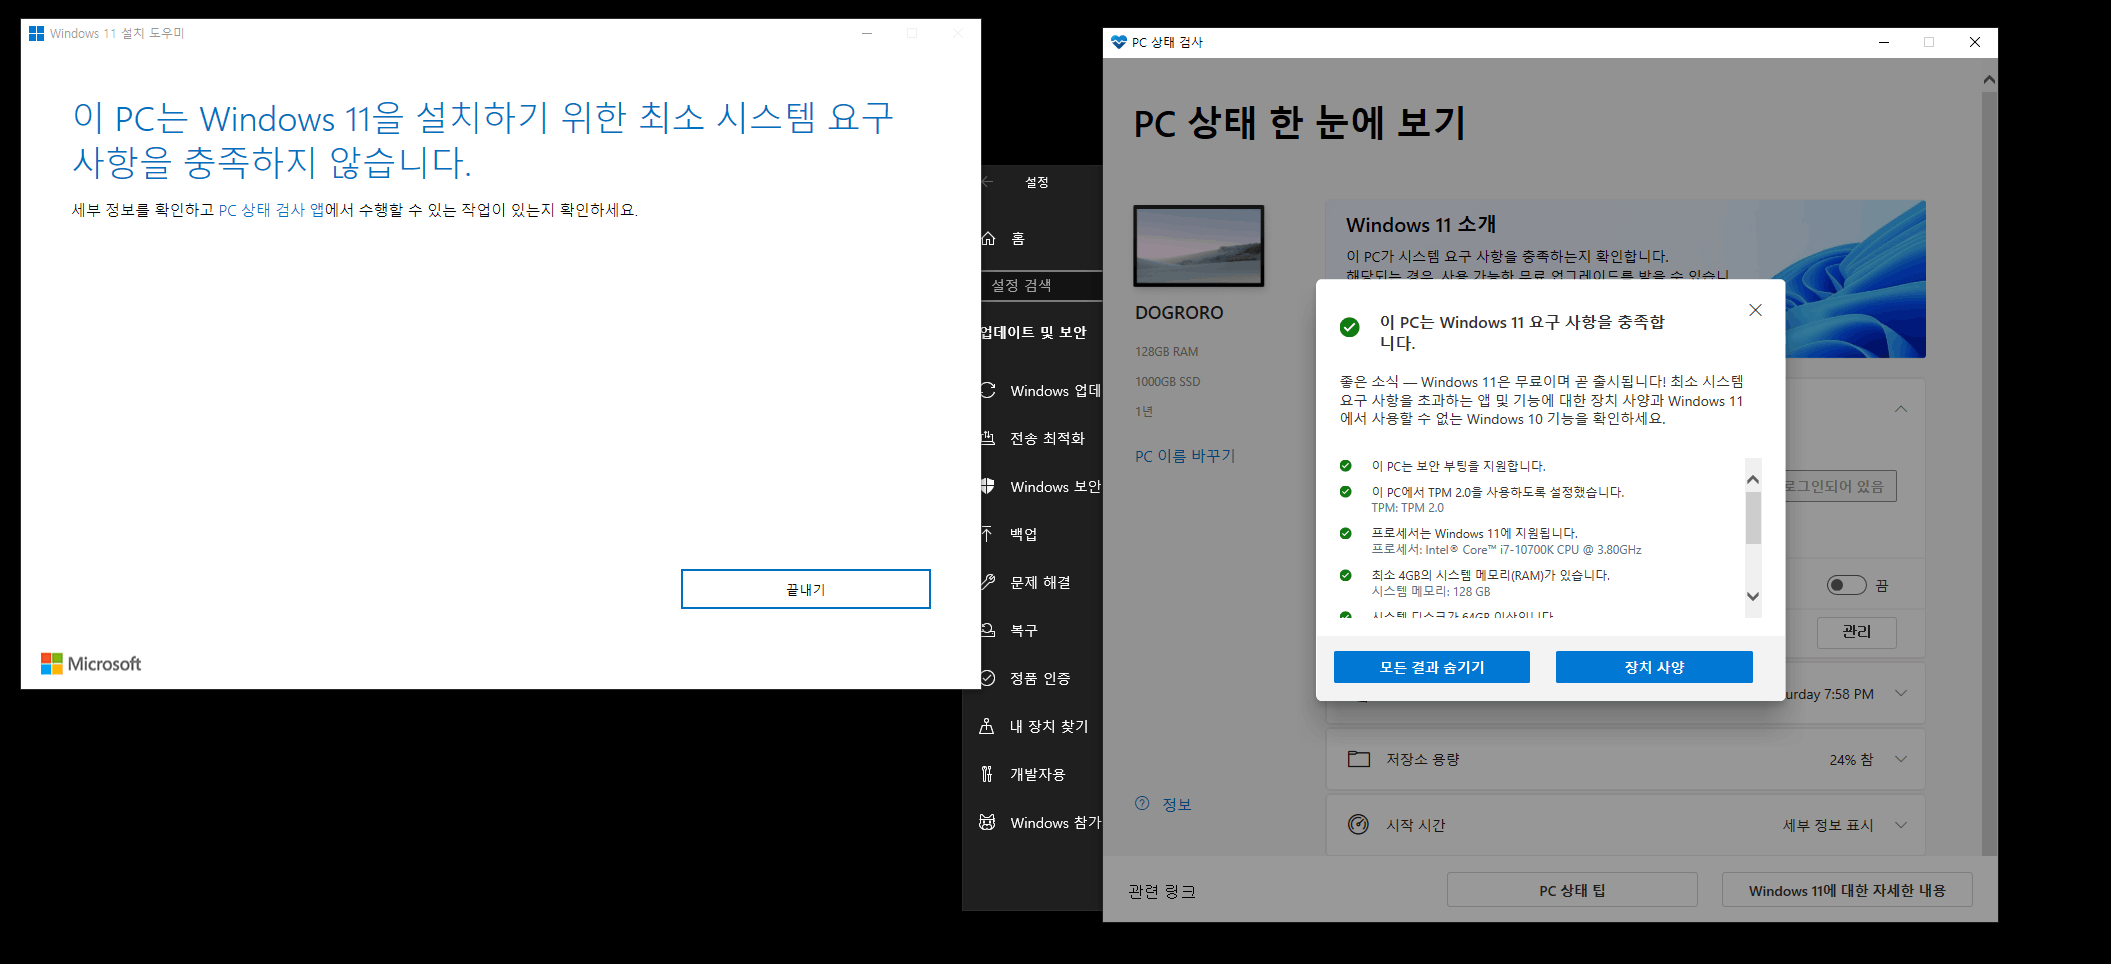
Task: Open the 정보 link in PC Health Check
Action: [x=1176, y=804]
